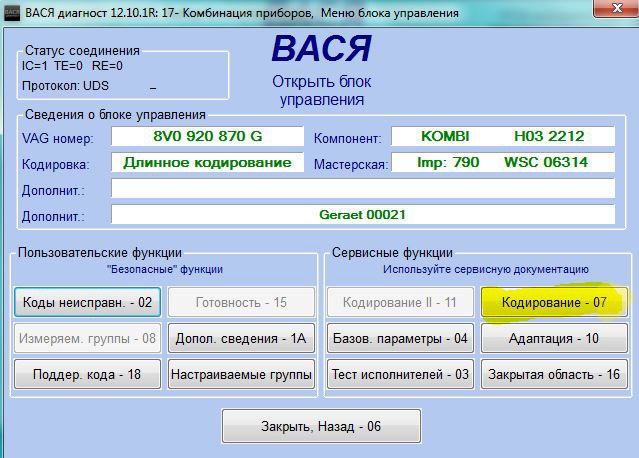Click the VAG номер field 8V0 920 870 G
Viewport: 639px width, 458px height.
207,136
